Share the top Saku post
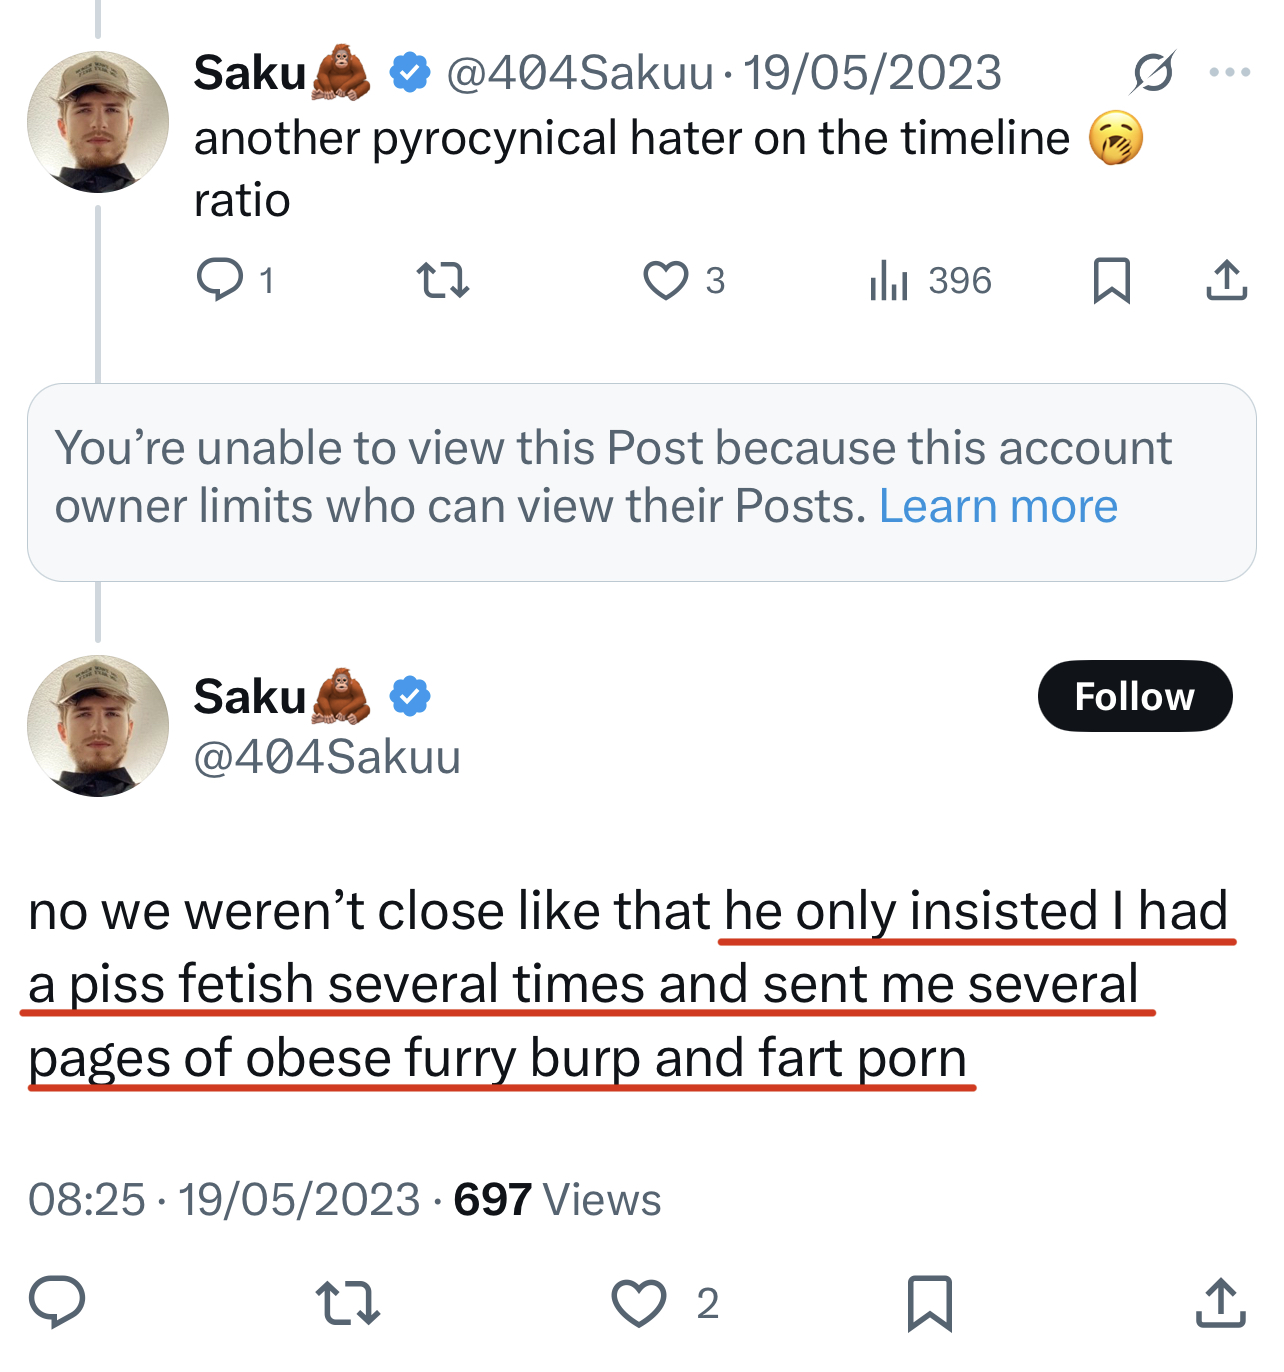 pyautogui.click(x=1226, y=280)
